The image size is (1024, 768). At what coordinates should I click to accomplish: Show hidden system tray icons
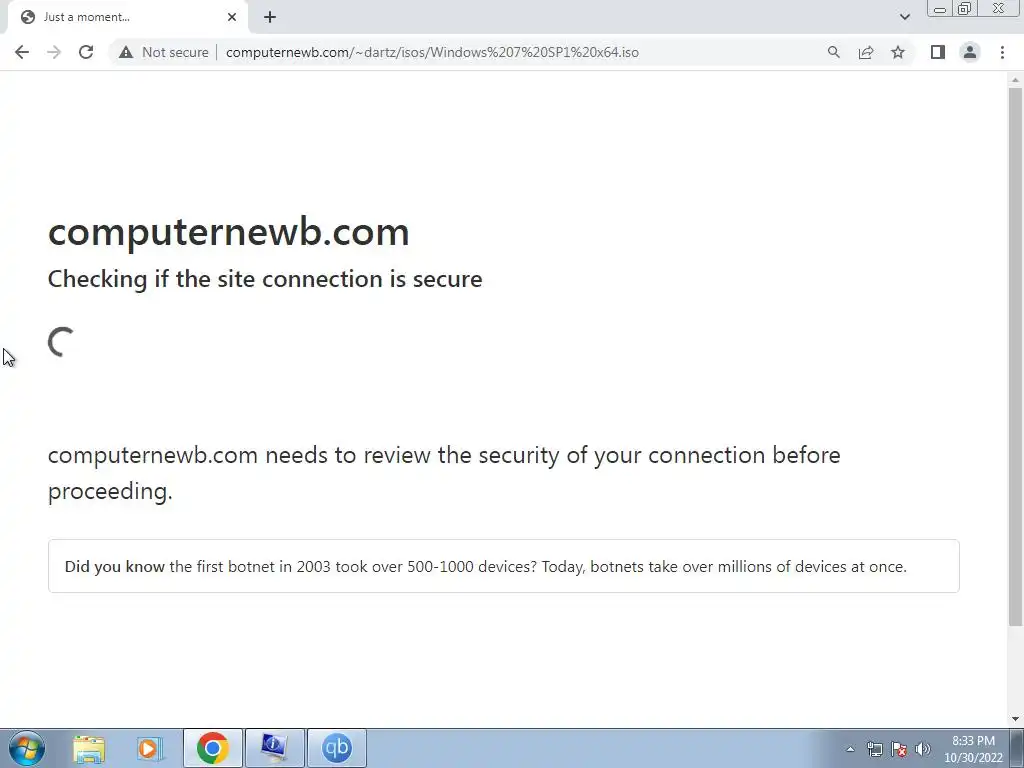click(x=850, y=749)
